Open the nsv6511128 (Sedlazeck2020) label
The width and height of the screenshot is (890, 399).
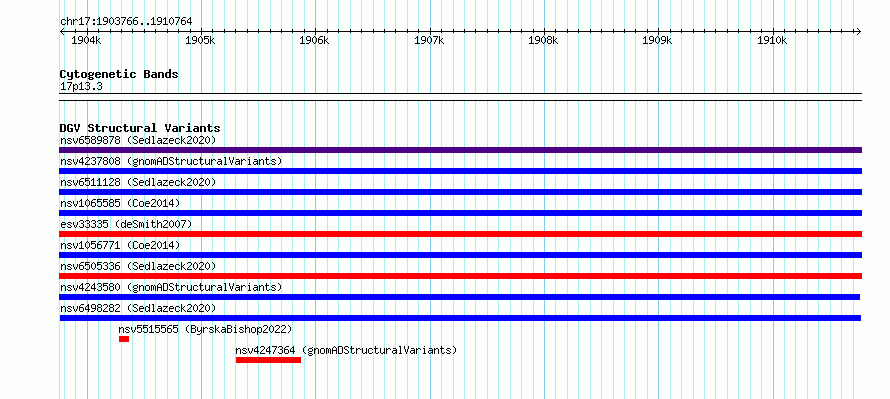138,182
